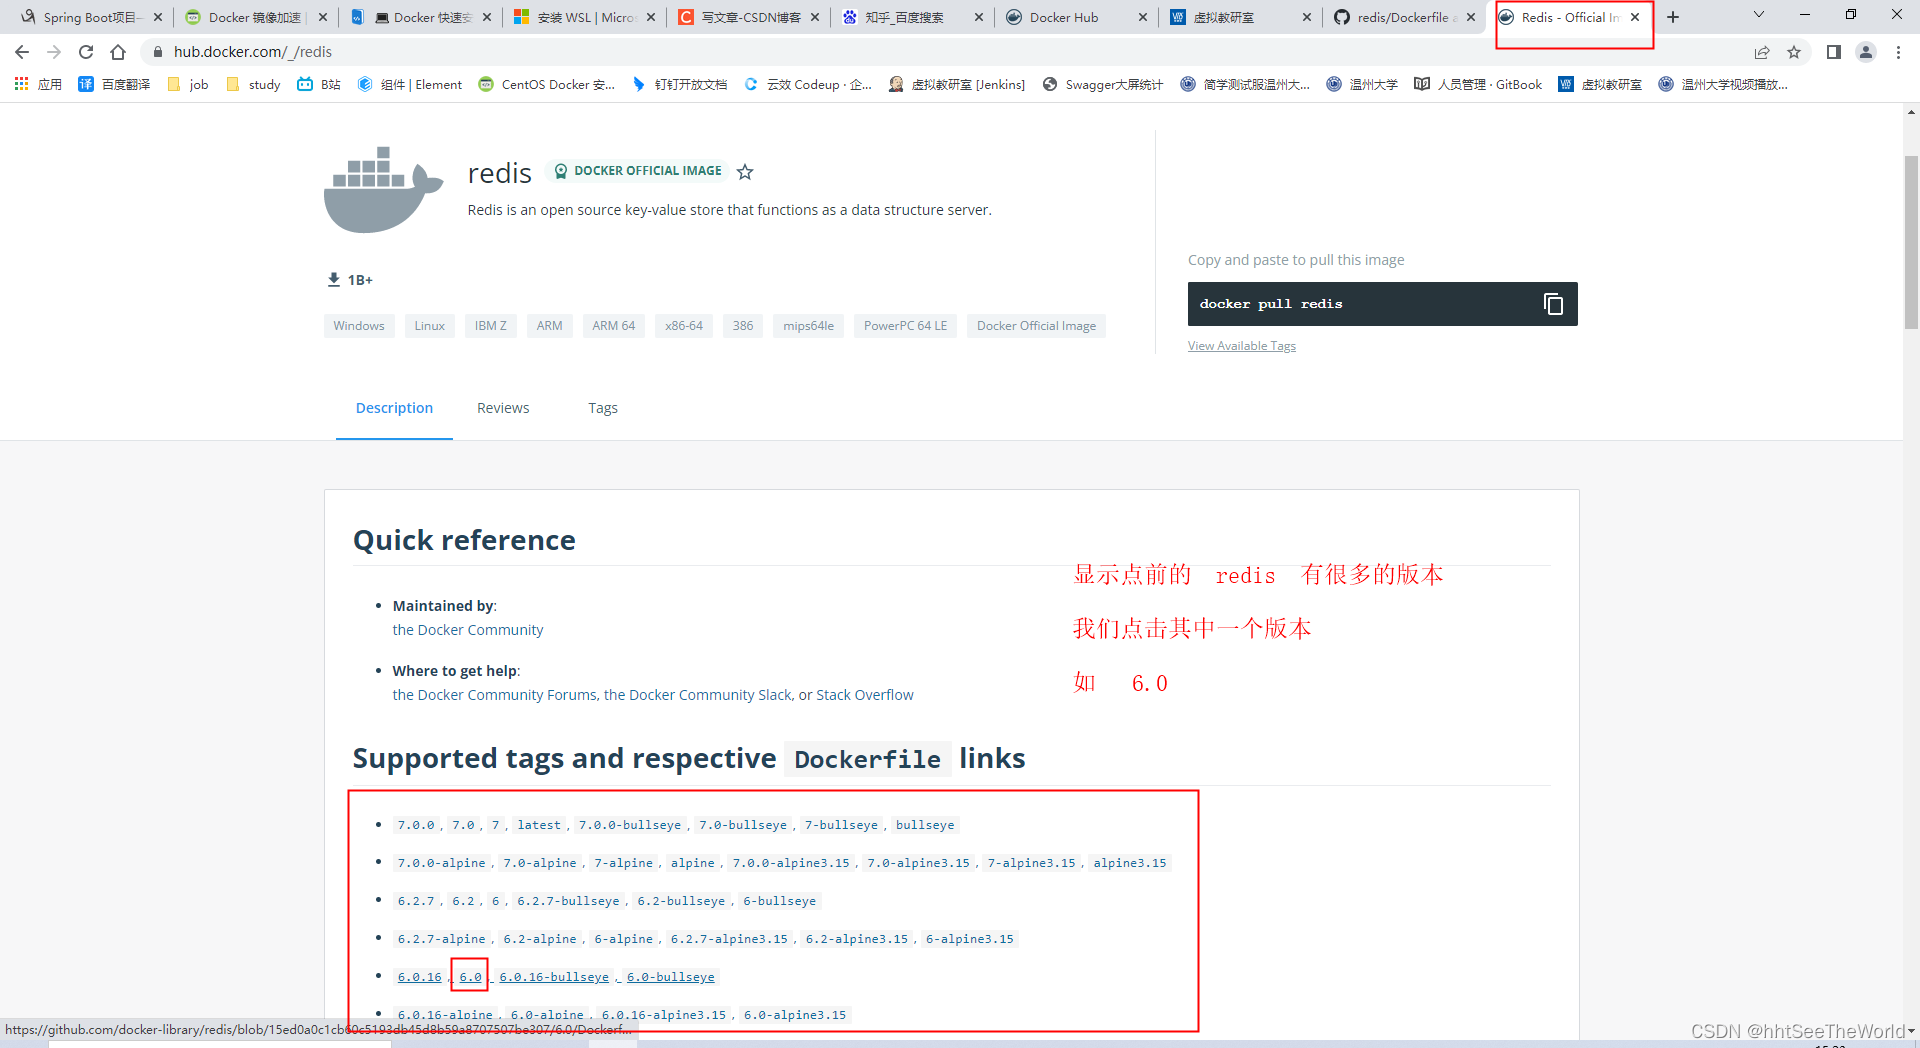This screenshot has width=1920, height=1048.
Task: Open the browser home page
Action: (118, 52)
